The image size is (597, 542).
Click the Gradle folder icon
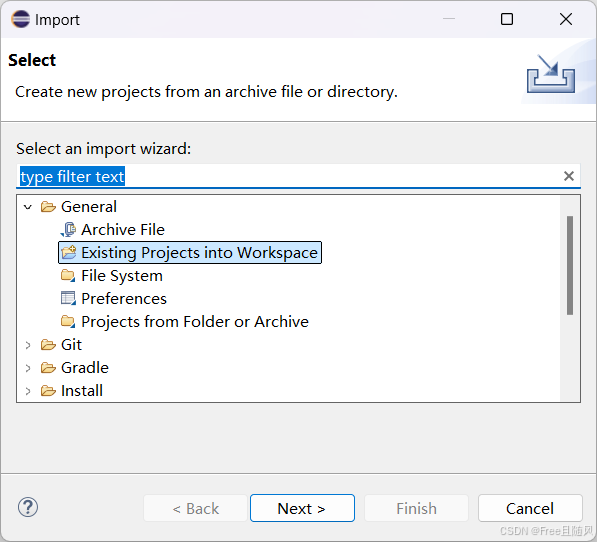(x=48, y=368)
